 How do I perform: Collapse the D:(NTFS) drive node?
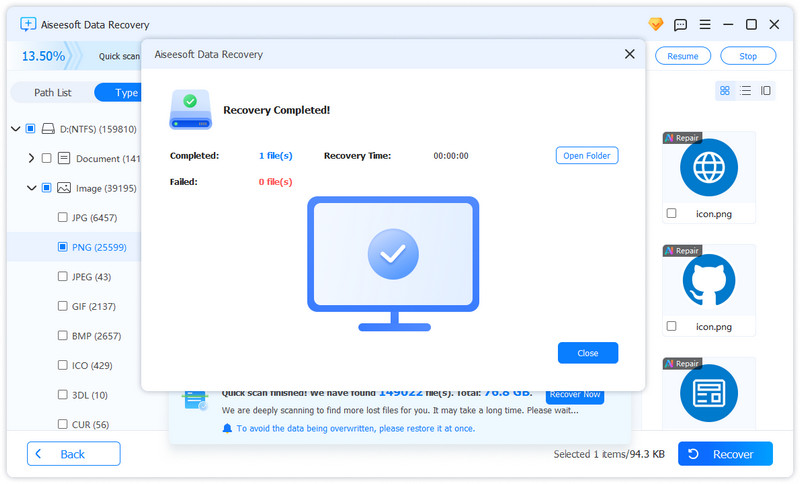pos(16,129)
